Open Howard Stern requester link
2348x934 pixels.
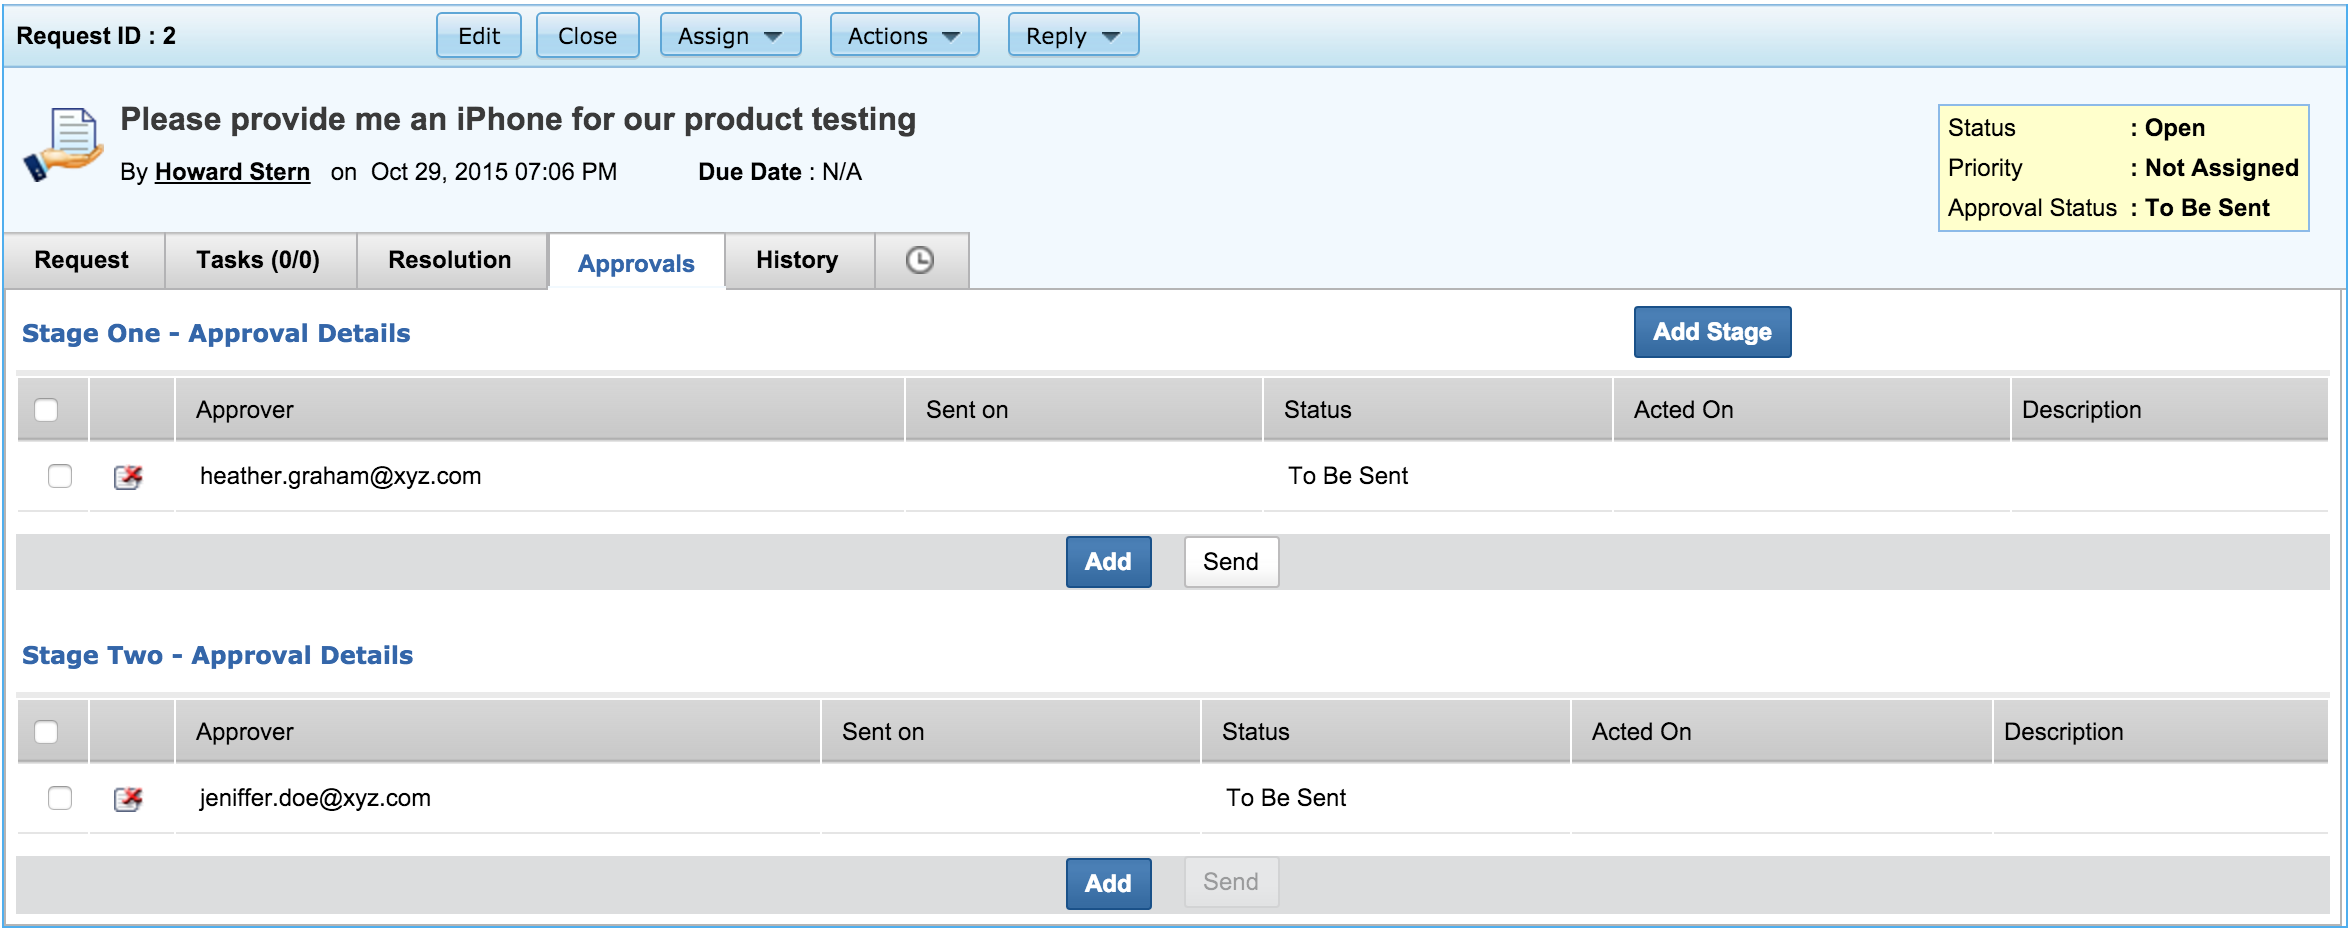232,172
